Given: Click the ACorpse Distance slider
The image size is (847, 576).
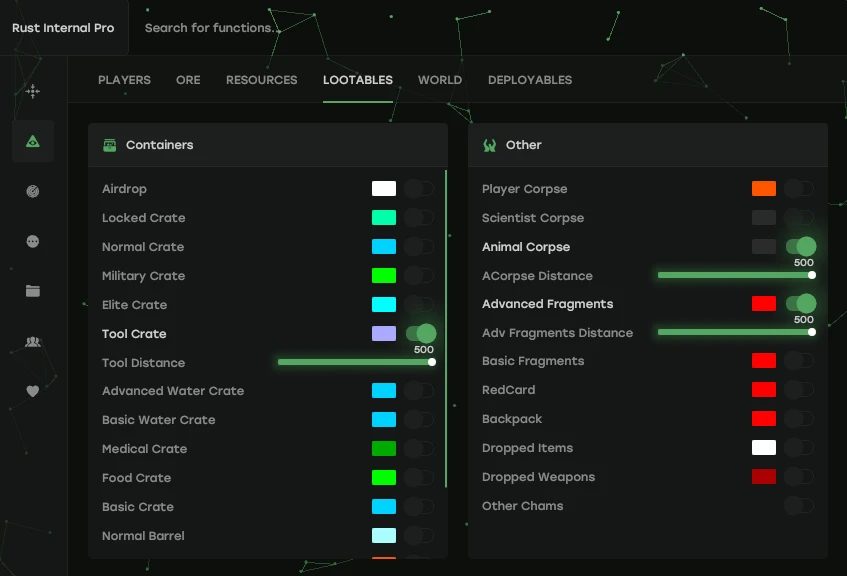Looking at the screenshot, I should pos(737,275).
